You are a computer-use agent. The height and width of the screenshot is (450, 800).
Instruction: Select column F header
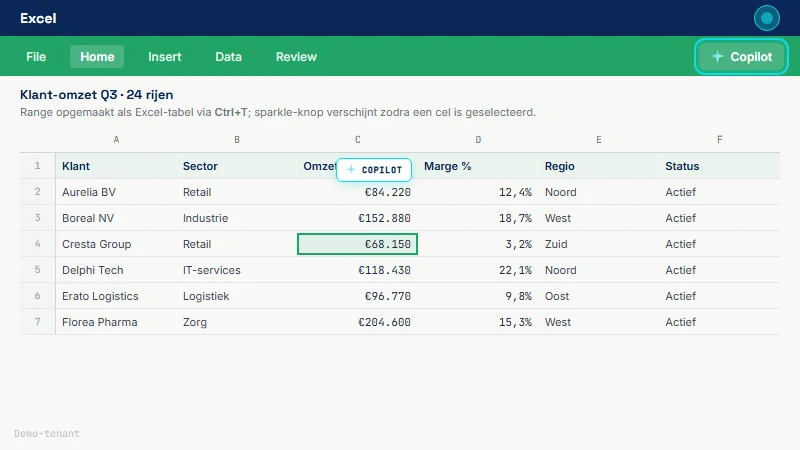[719, 140]
